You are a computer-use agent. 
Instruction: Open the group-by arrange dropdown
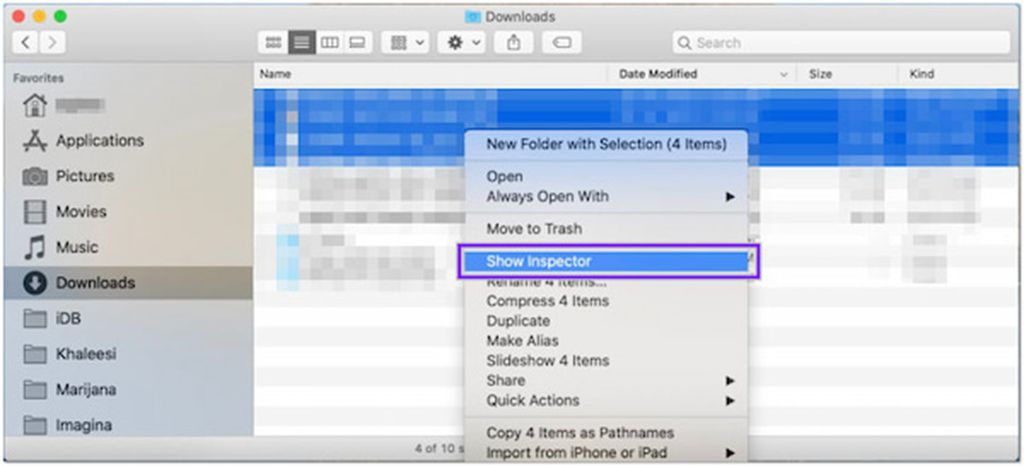(x=405, y=43)
